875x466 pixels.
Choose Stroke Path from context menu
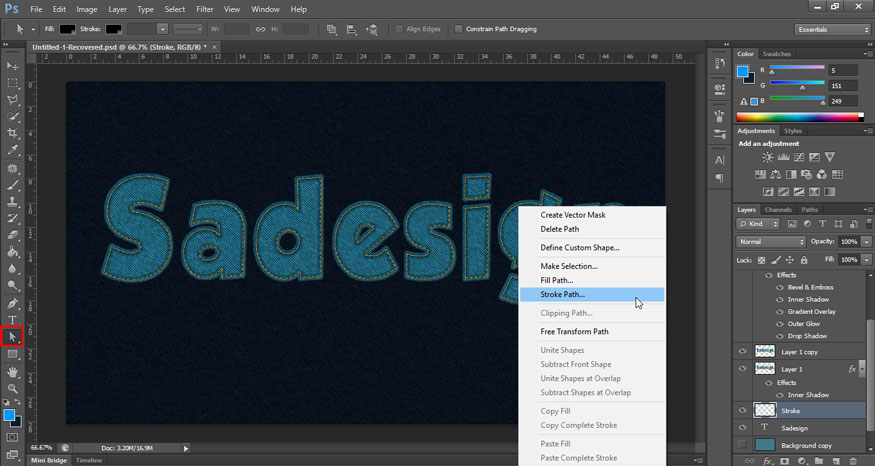tap(592, 295)
